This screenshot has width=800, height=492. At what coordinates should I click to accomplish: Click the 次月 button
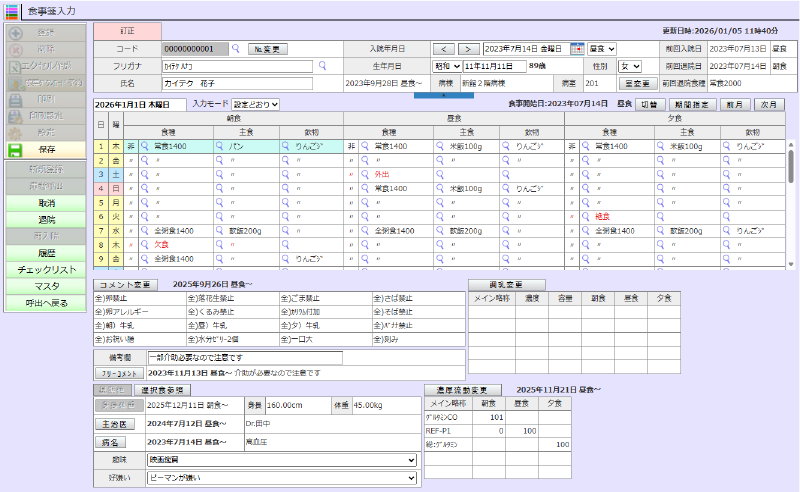pyautogui.click(x=768, y=104)
